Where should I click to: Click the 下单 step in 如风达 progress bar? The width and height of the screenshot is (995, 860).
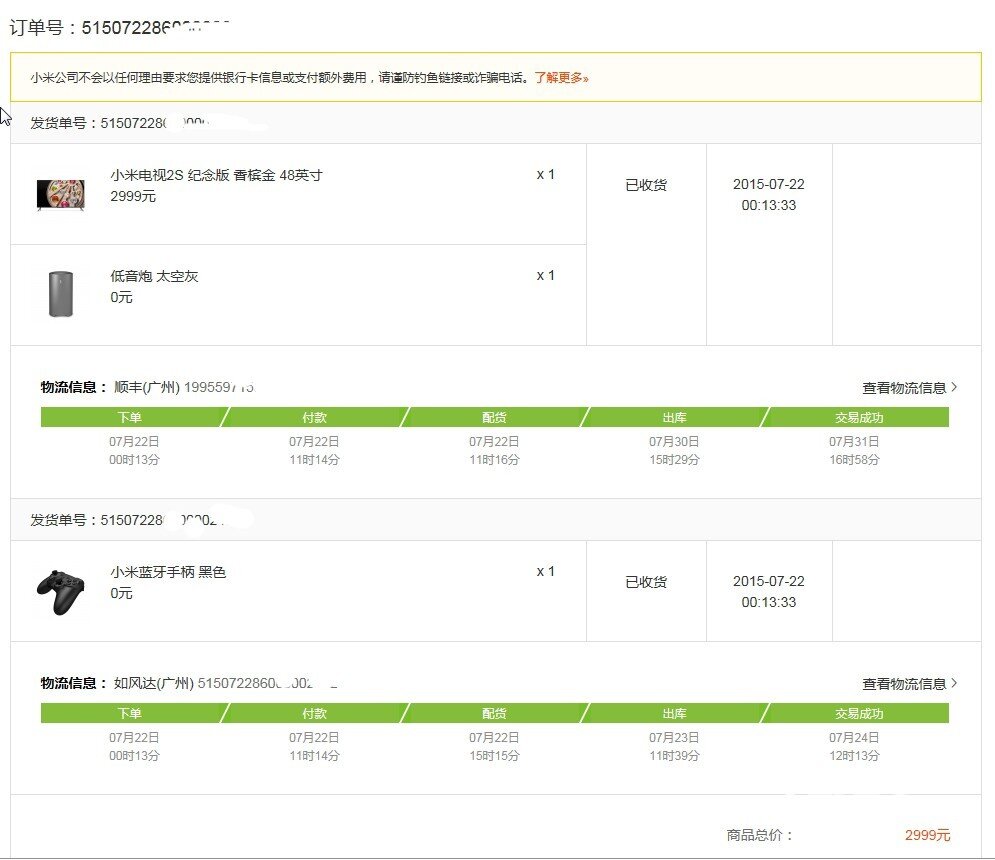click(130, 713)
